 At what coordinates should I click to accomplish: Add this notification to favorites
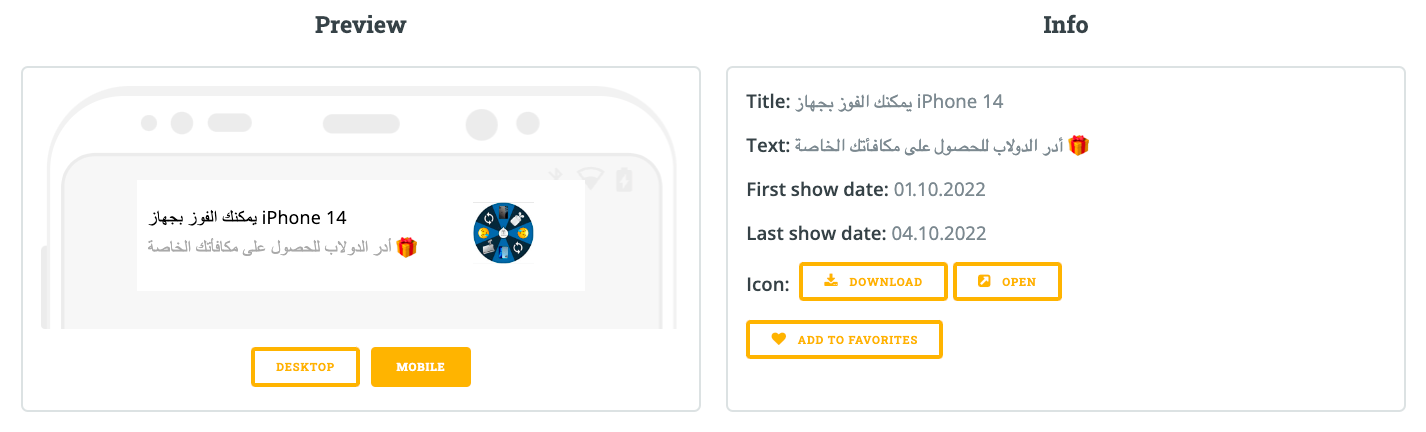(x=844, y=339)
